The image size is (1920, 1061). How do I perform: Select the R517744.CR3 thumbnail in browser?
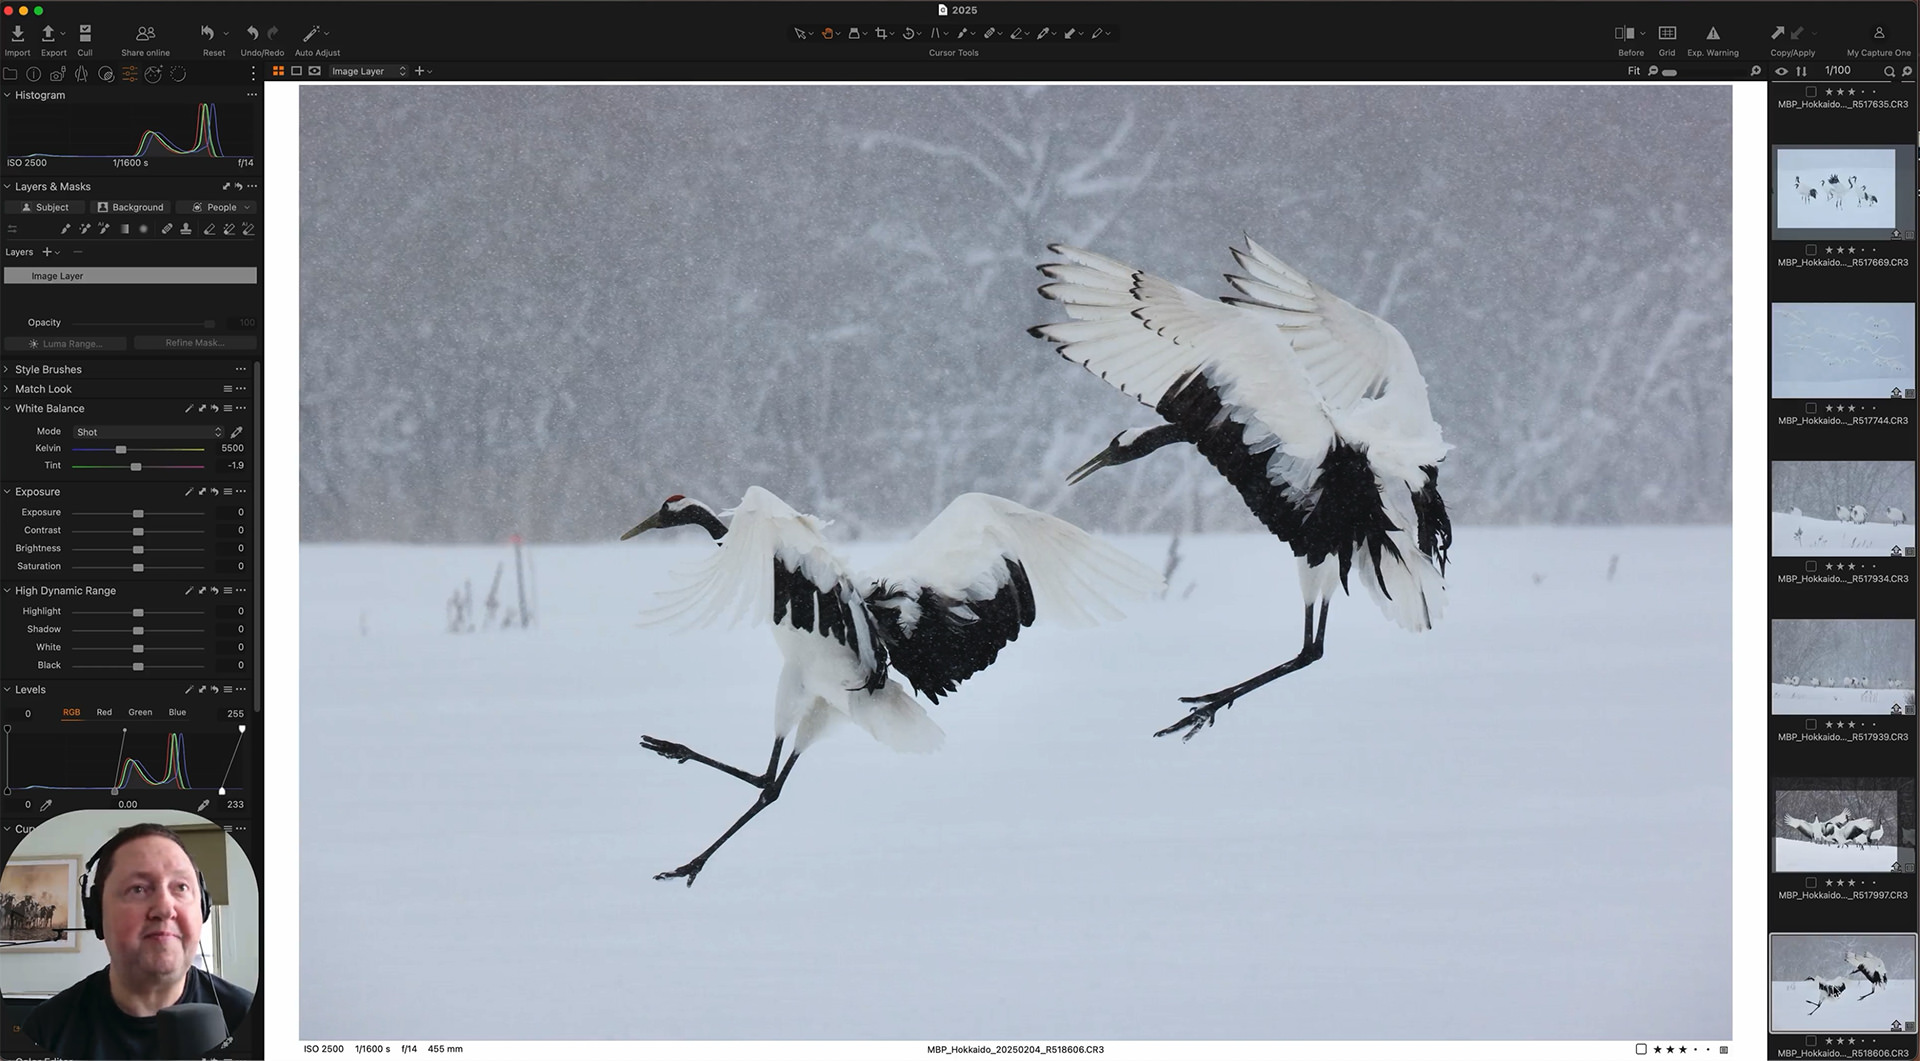pos(1842,351)
